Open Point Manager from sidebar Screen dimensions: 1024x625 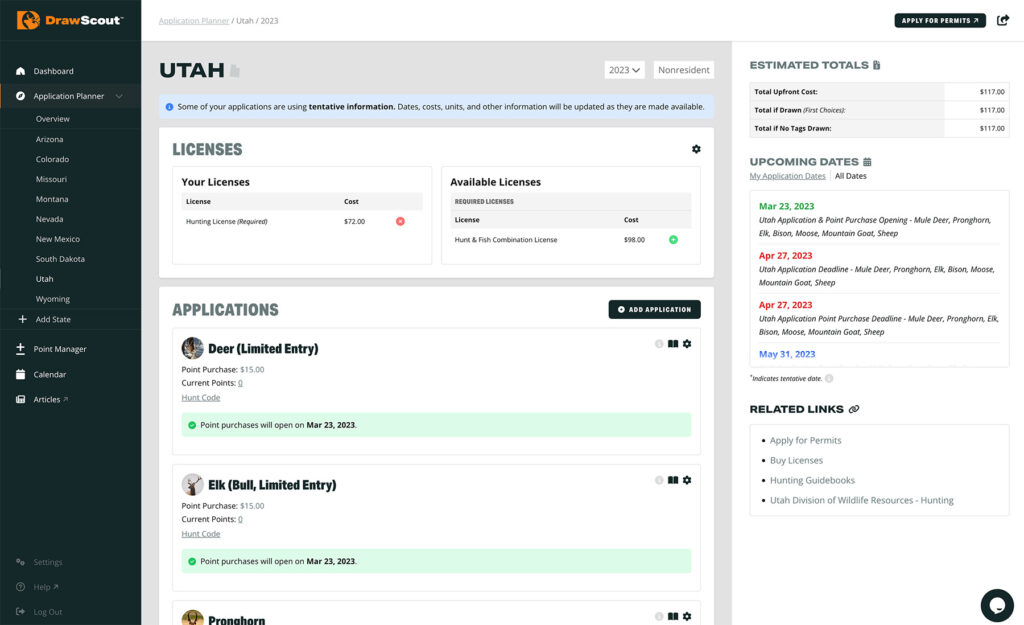point(60,349)
